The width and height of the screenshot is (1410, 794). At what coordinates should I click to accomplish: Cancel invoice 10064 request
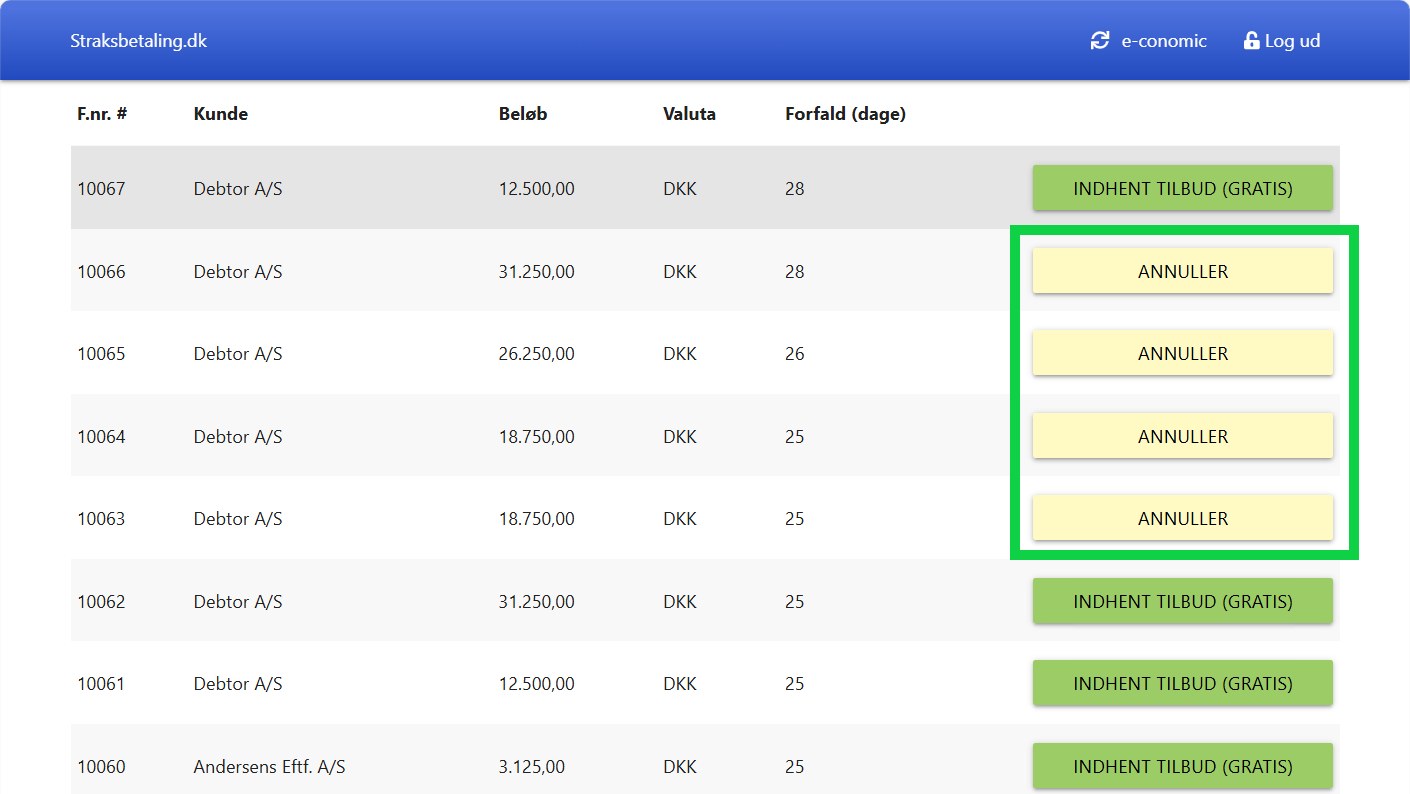pos(1182,436)
